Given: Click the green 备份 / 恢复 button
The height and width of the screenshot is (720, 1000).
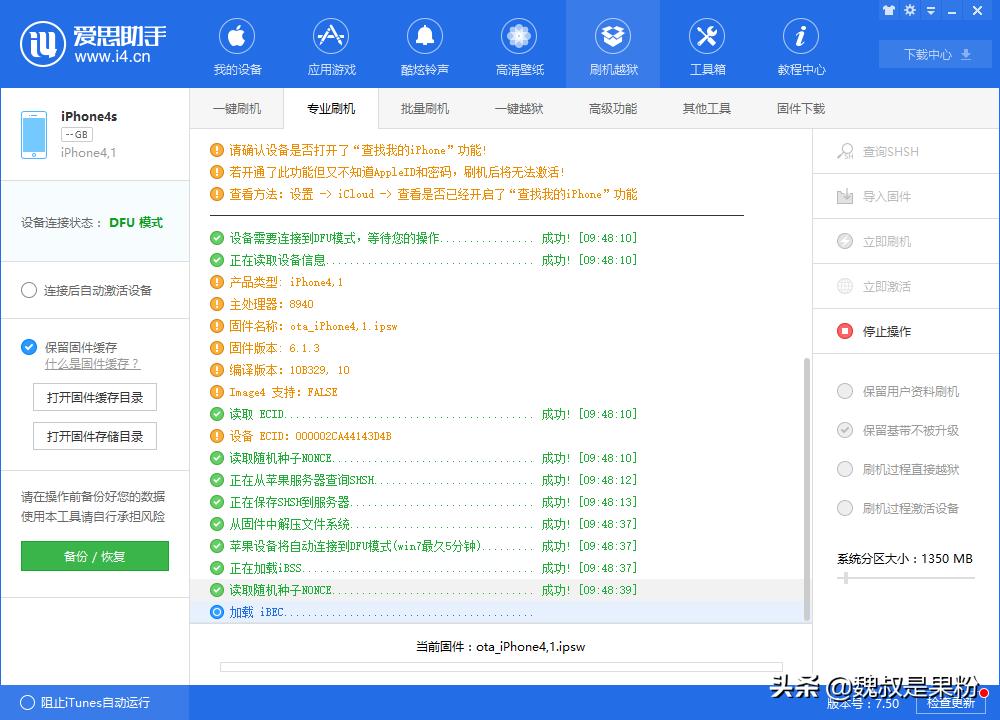Looking at the screenshot, I should point(94,556).
